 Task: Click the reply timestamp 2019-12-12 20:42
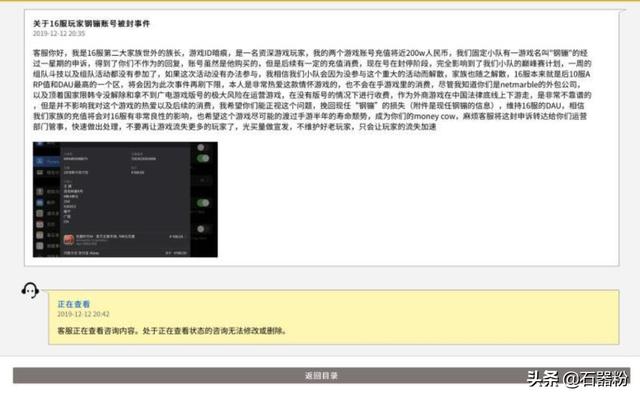pyautogui.click(x=83, y=314)
